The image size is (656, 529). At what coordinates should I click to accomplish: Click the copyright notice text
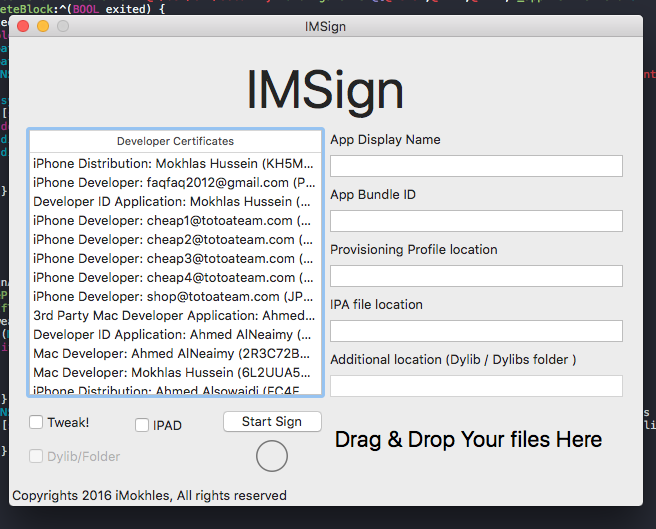[149, 496]
